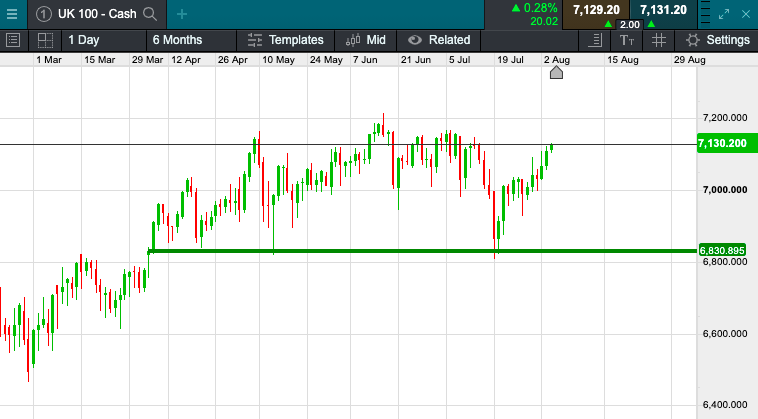Open the Related instruments panel
758x419 pixels.
click(439, 40)
